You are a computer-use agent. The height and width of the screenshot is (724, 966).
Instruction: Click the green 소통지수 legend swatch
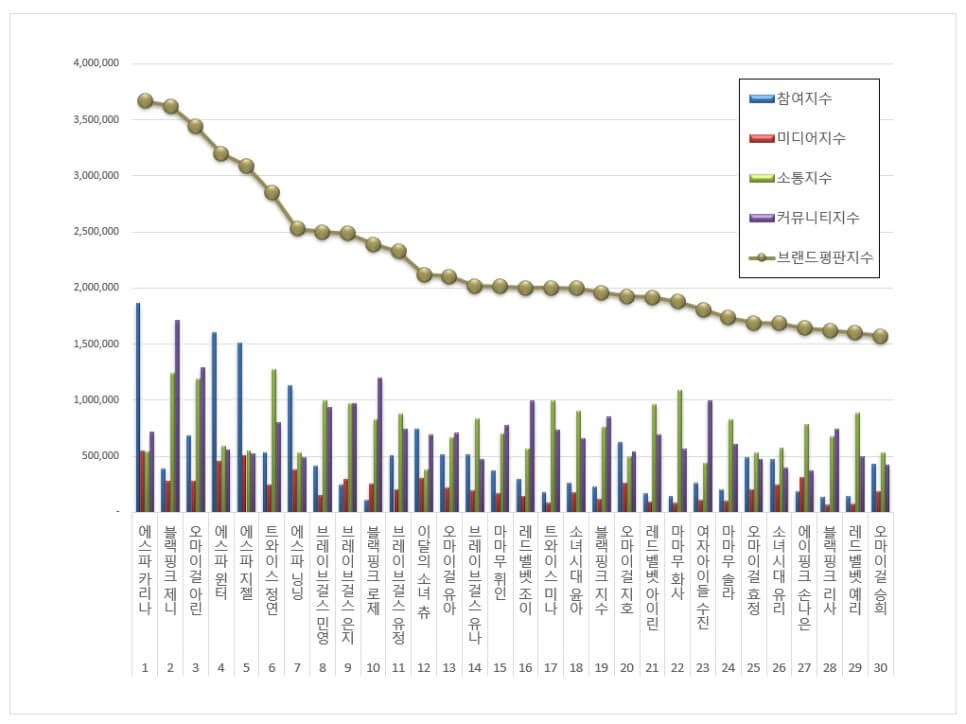coord(761,178)
